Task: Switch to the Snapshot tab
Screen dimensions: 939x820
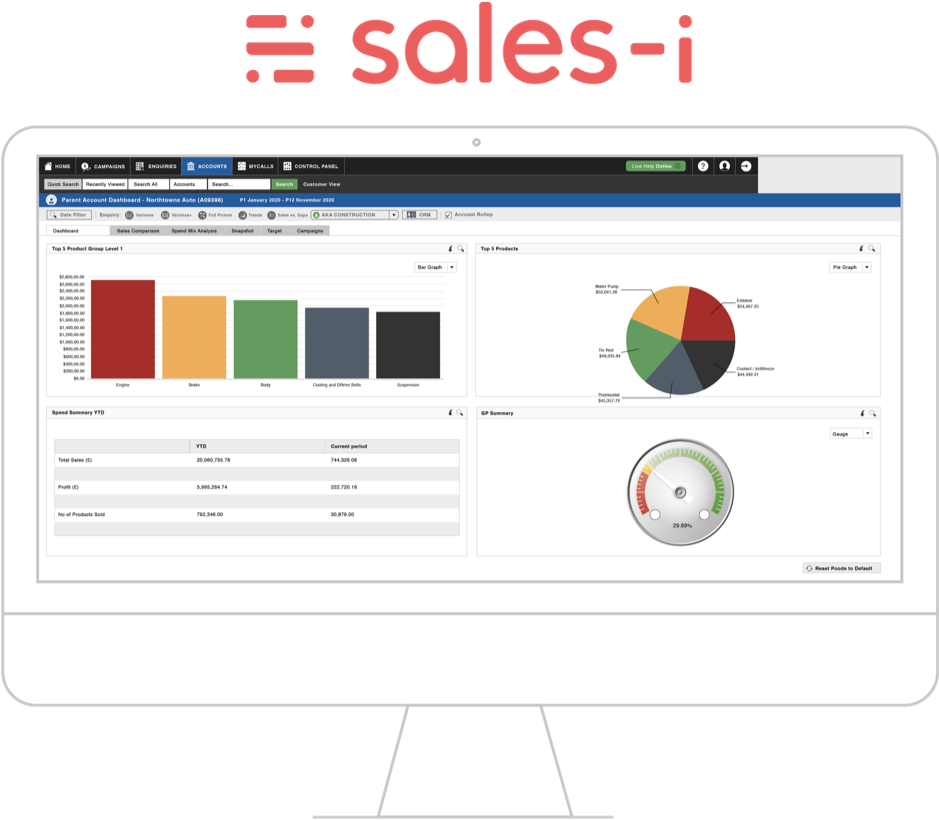Action: pyautogui.click(x=243, y=231)
